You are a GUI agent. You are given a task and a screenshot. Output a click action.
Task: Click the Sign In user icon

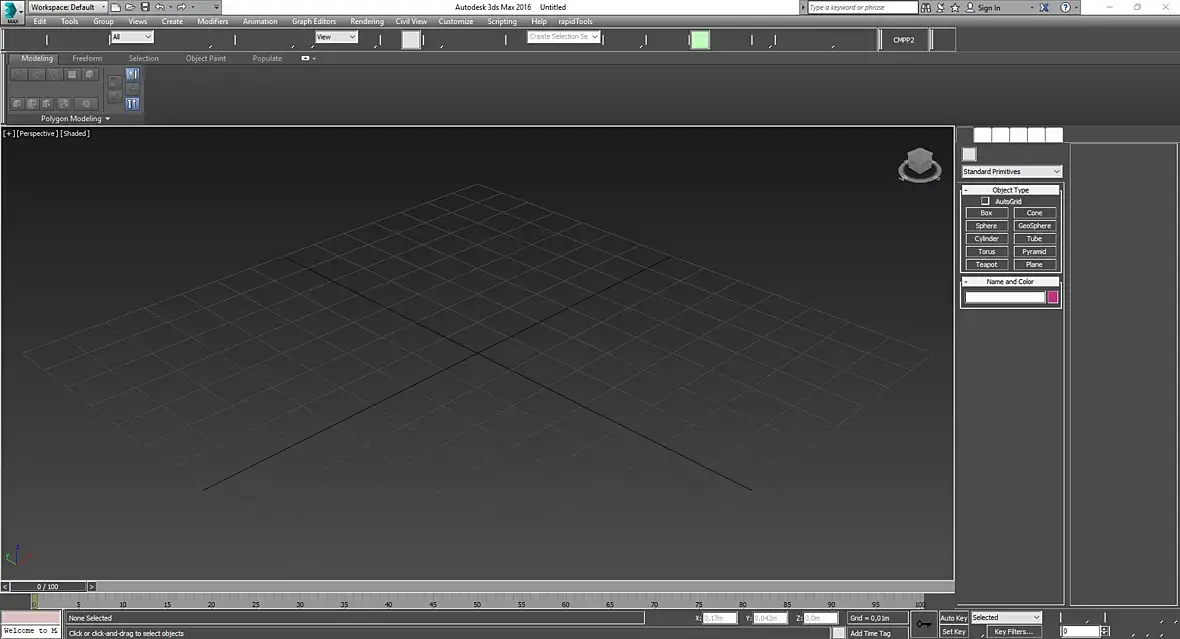(x=970, y=8)
